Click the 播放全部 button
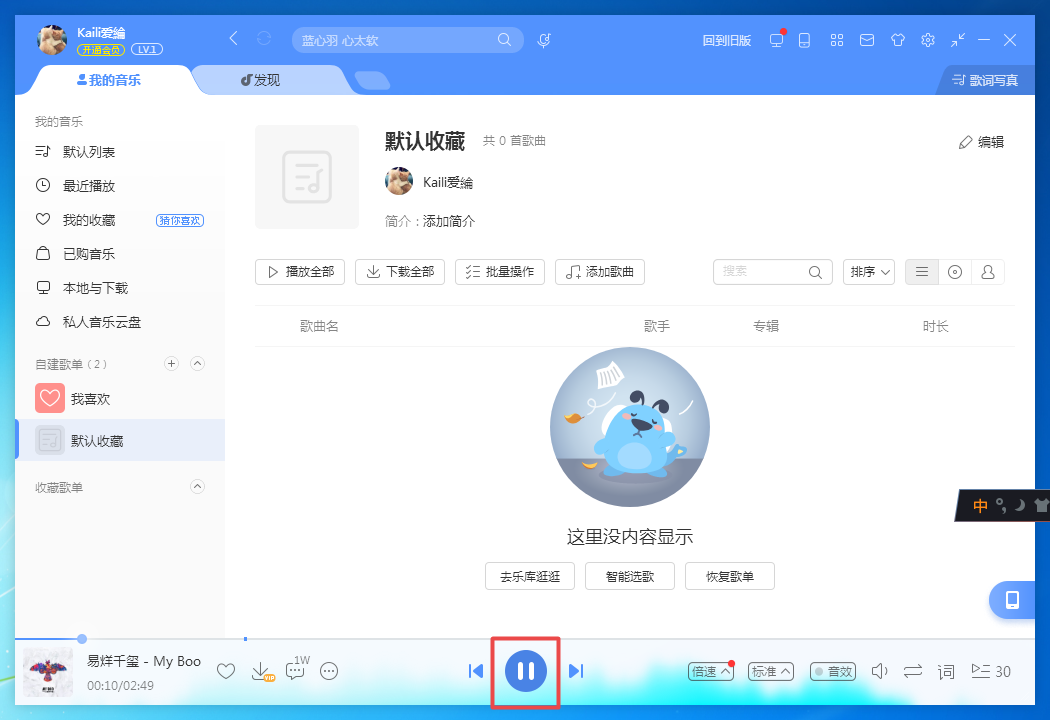 click(x=300, y=272)
